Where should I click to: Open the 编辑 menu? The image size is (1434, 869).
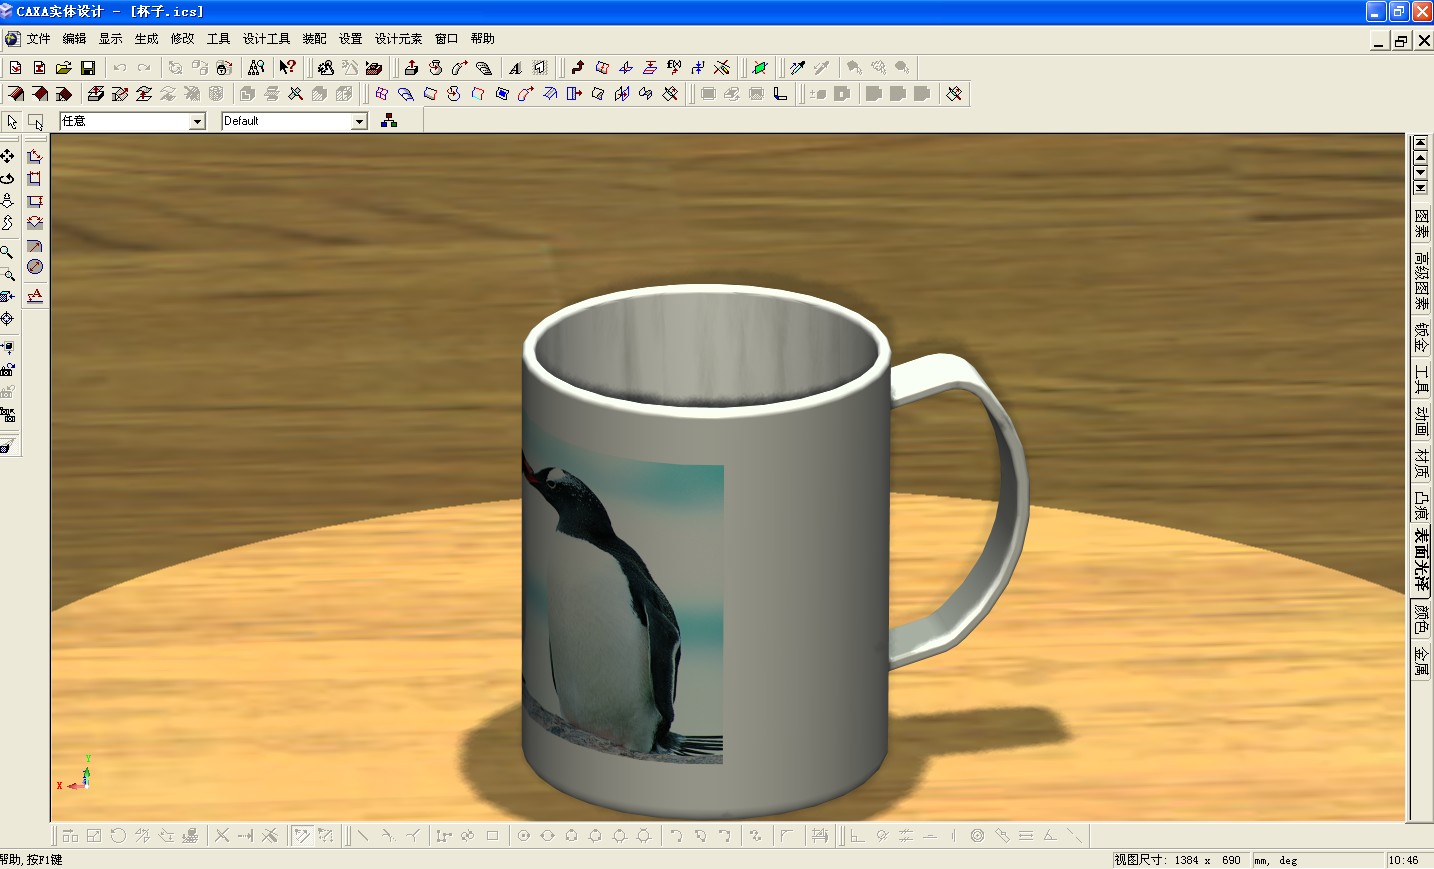point(74,39)
